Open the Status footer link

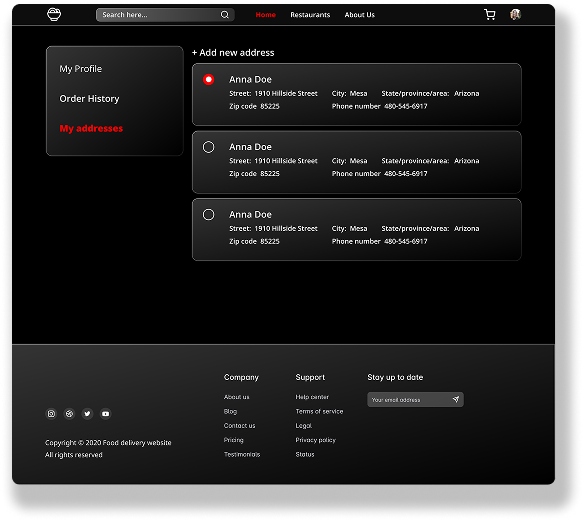coord(305,454)
